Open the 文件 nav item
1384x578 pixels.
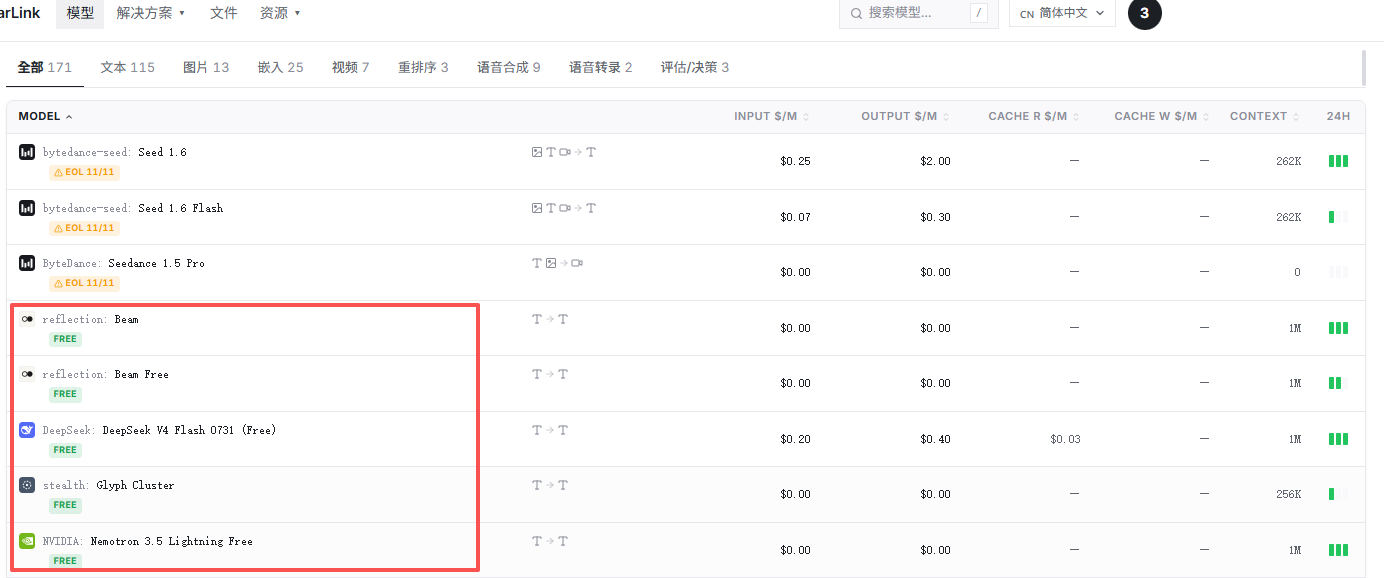pos(224,13)
